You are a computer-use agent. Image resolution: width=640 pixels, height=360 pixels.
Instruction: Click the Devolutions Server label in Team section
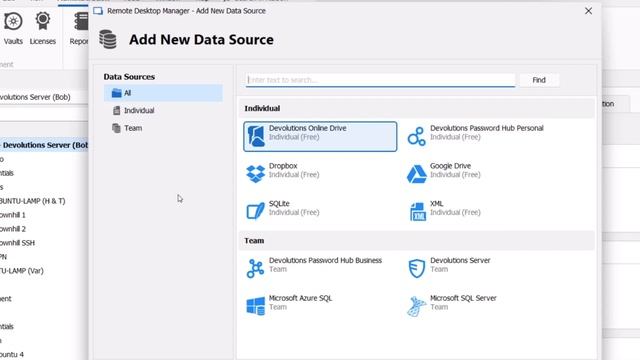coord(460,260)
